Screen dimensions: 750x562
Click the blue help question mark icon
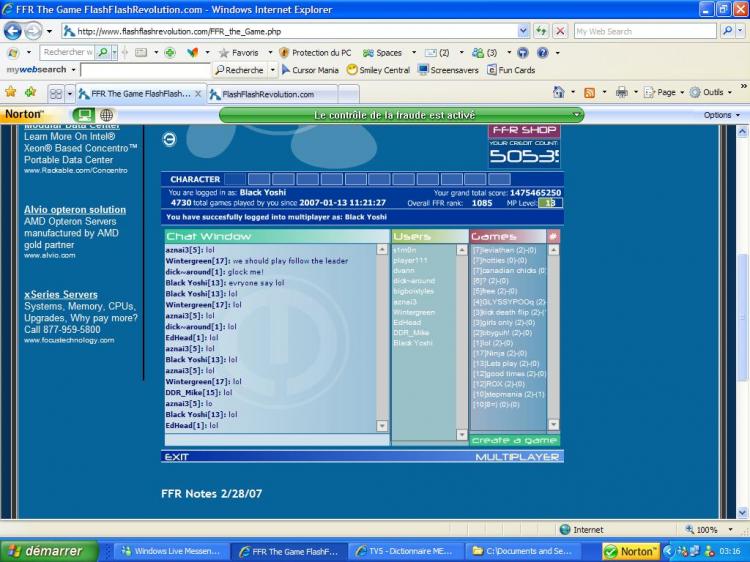[542, 53]
